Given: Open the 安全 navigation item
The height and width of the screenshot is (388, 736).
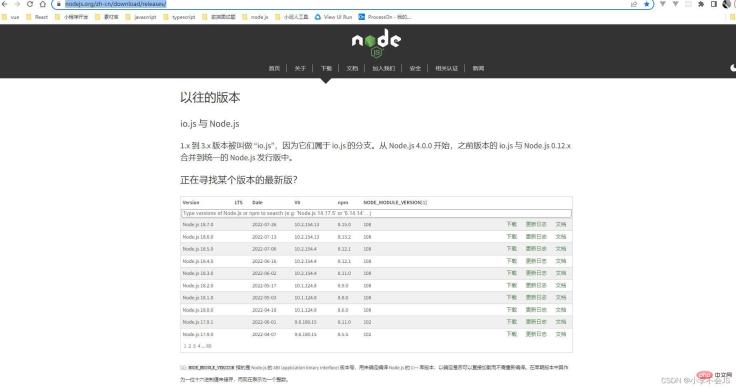Looking at the screenshot, I should tap(415, 68).
